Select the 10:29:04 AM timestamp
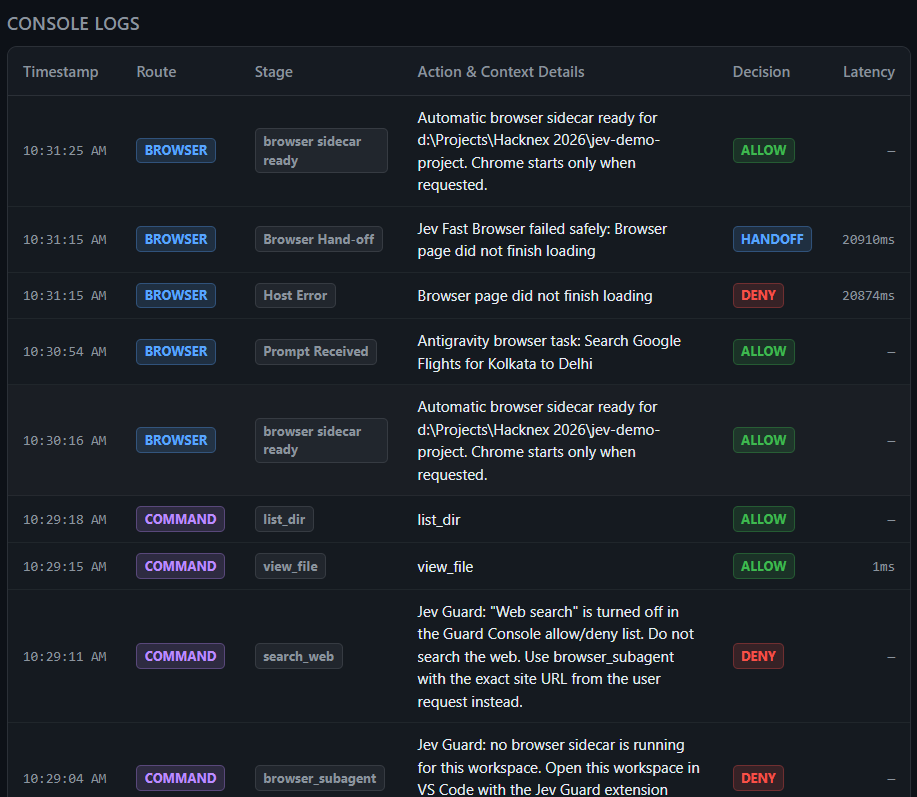The height and width of the screenshot is (797, 917). coord(64,779)
